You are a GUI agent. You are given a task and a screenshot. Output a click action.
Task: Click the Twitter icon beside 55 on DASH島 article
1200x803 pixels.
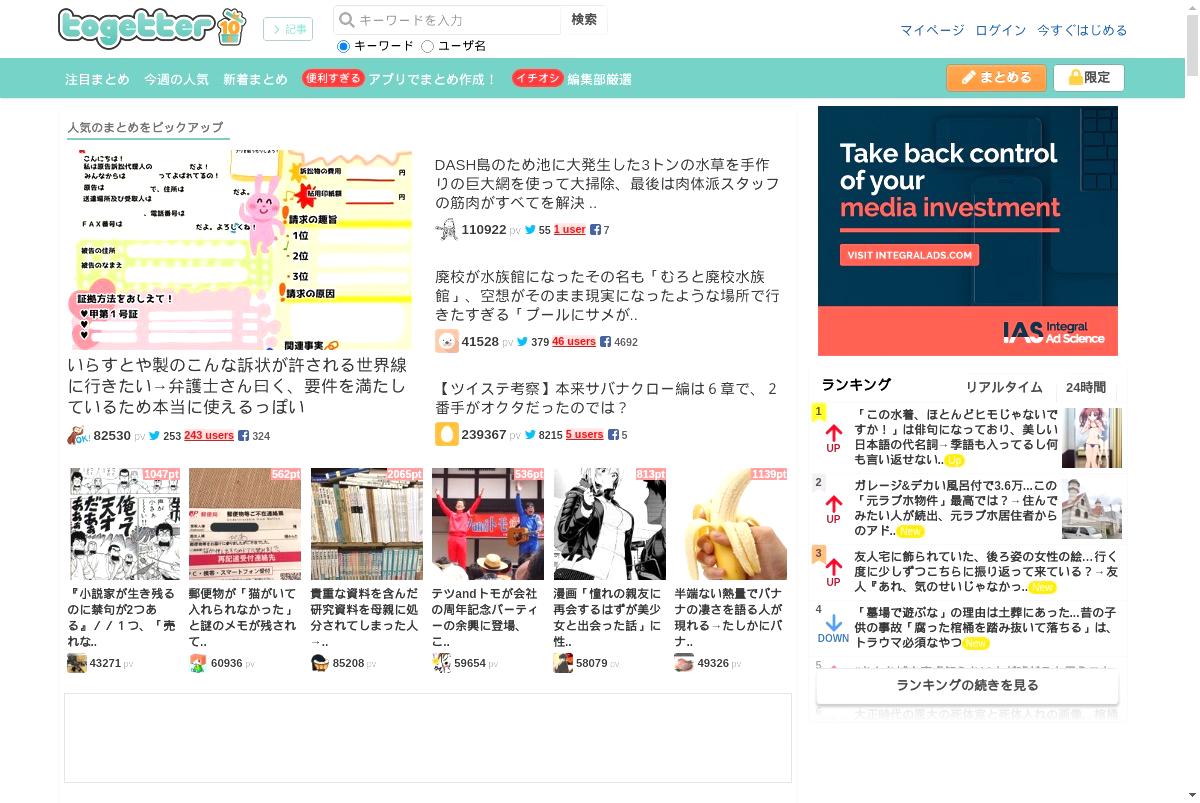click(x=530, y=230)
